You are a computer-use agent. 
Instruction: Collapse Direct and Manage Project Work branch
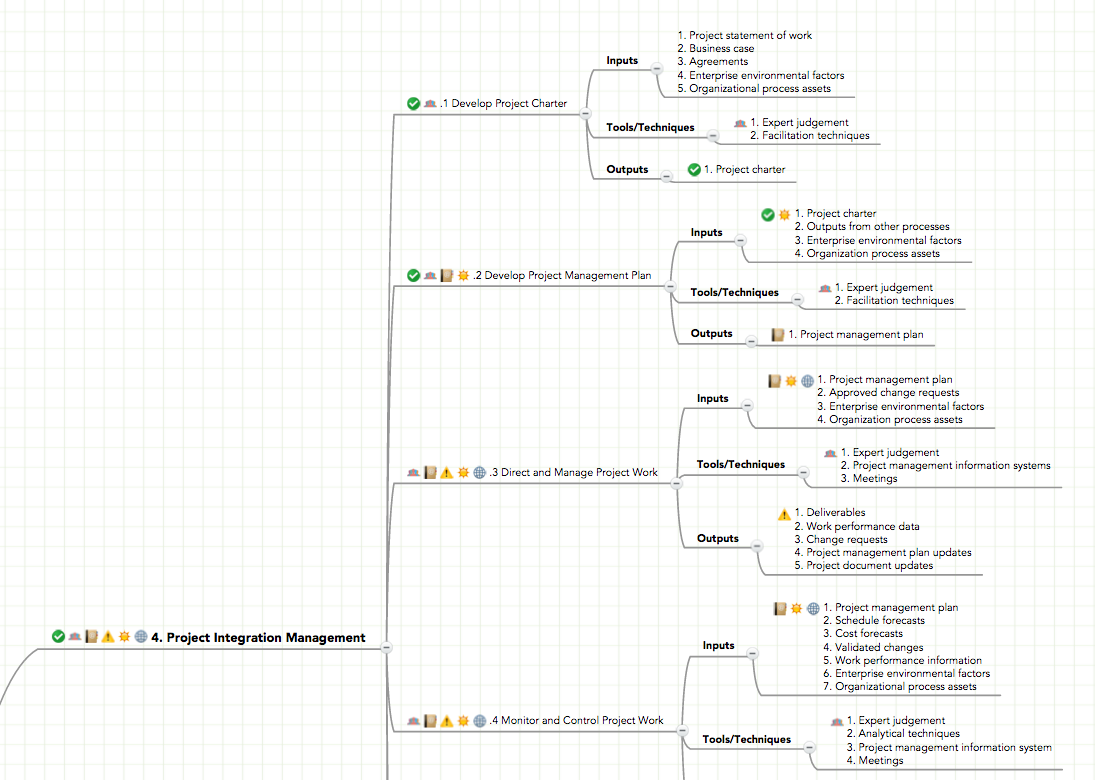pyautogui.click(x=676, y=483)
